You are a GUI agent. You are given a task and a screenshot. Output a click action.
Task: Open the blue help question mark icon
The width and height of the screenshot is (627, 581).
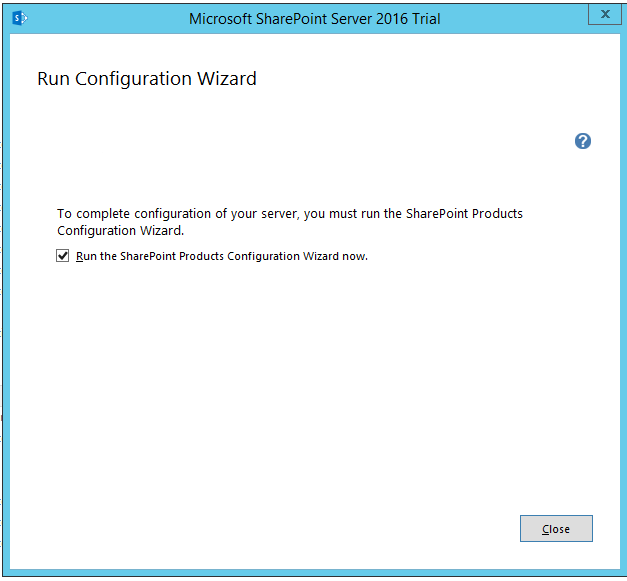point(583,141)
